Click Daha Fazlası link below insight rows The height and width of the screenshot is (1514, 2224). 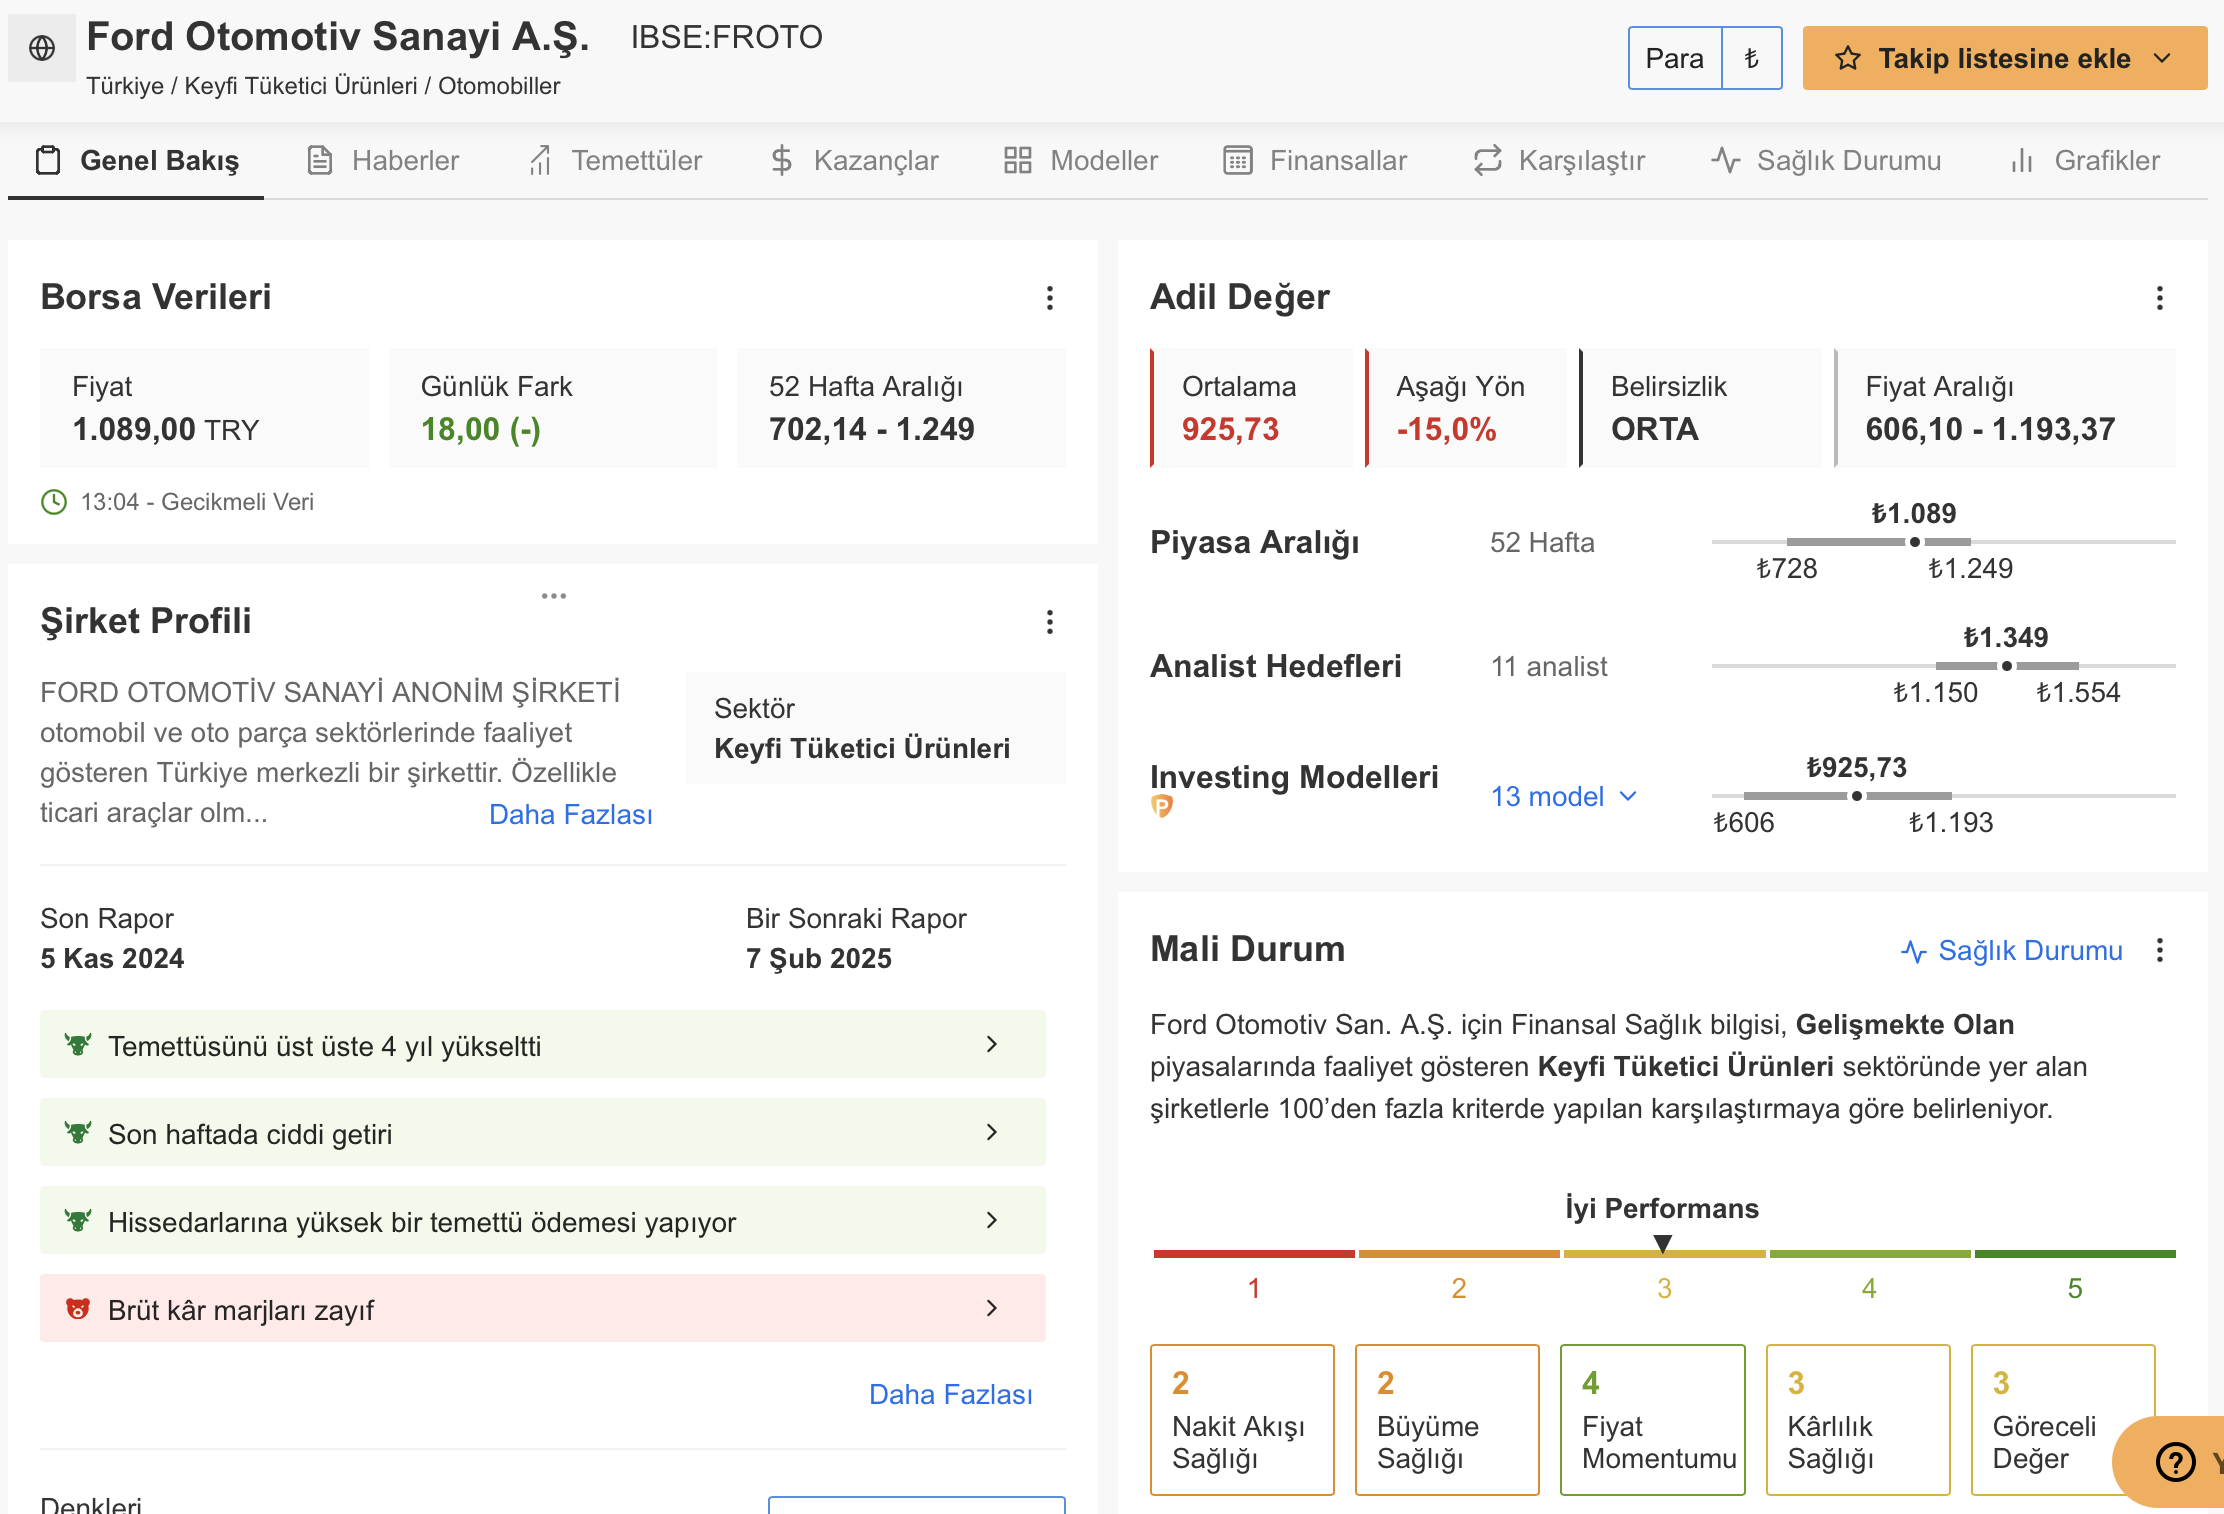951,1395
